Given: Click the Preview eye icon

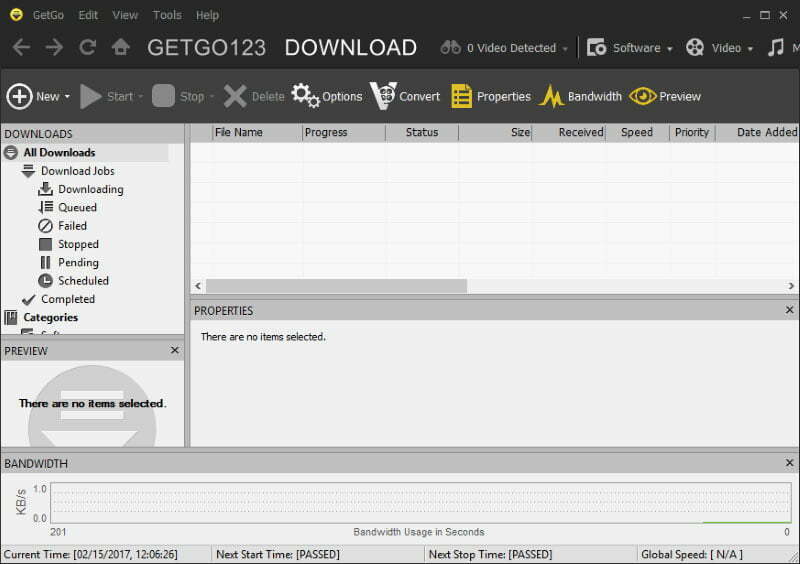Looking at the screenshot, I should 643,96.
